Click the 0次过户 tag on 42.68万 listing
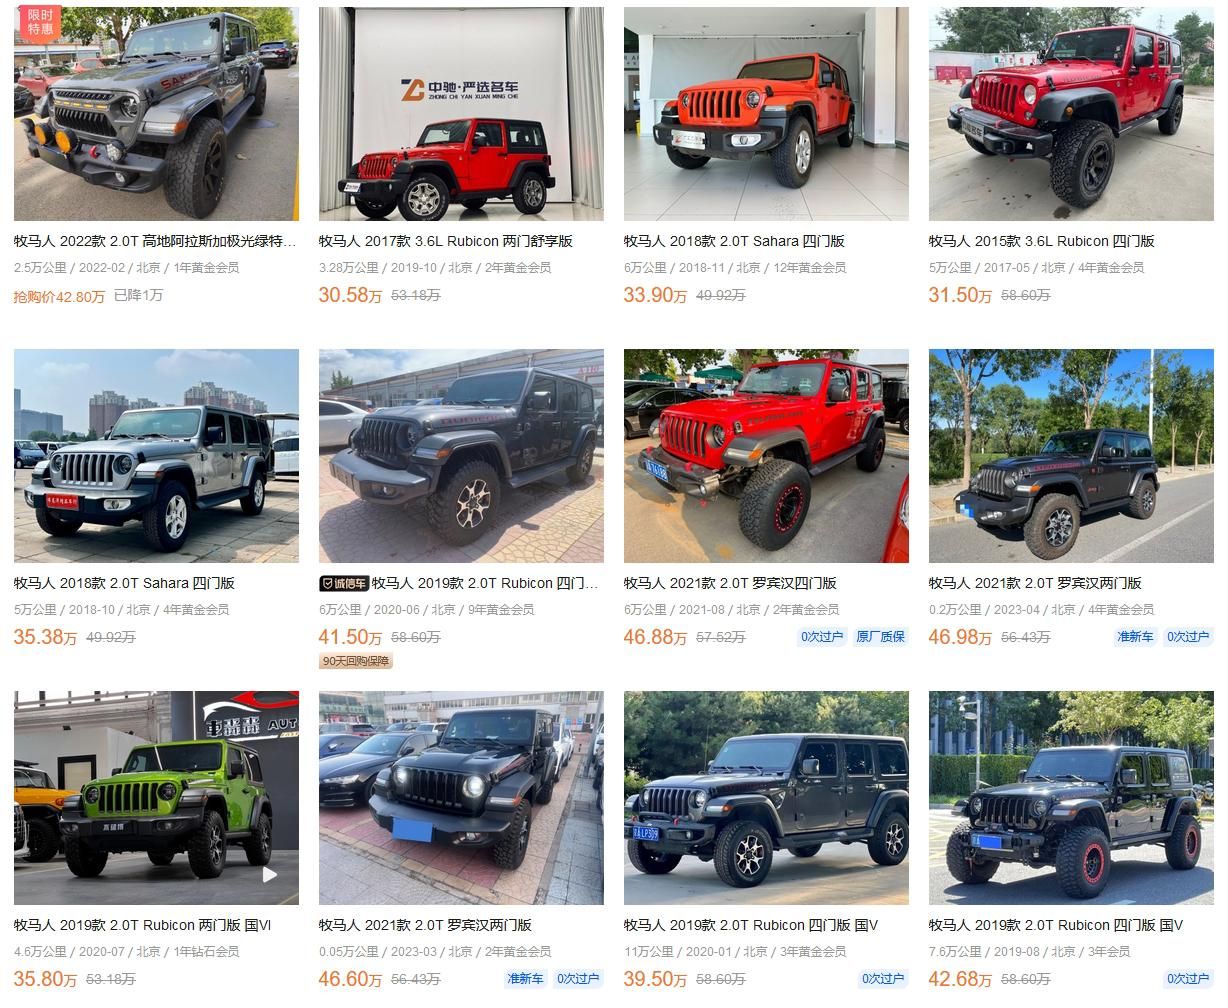The width and height of the screenshot is (1228, 1008). point(1188,979)
